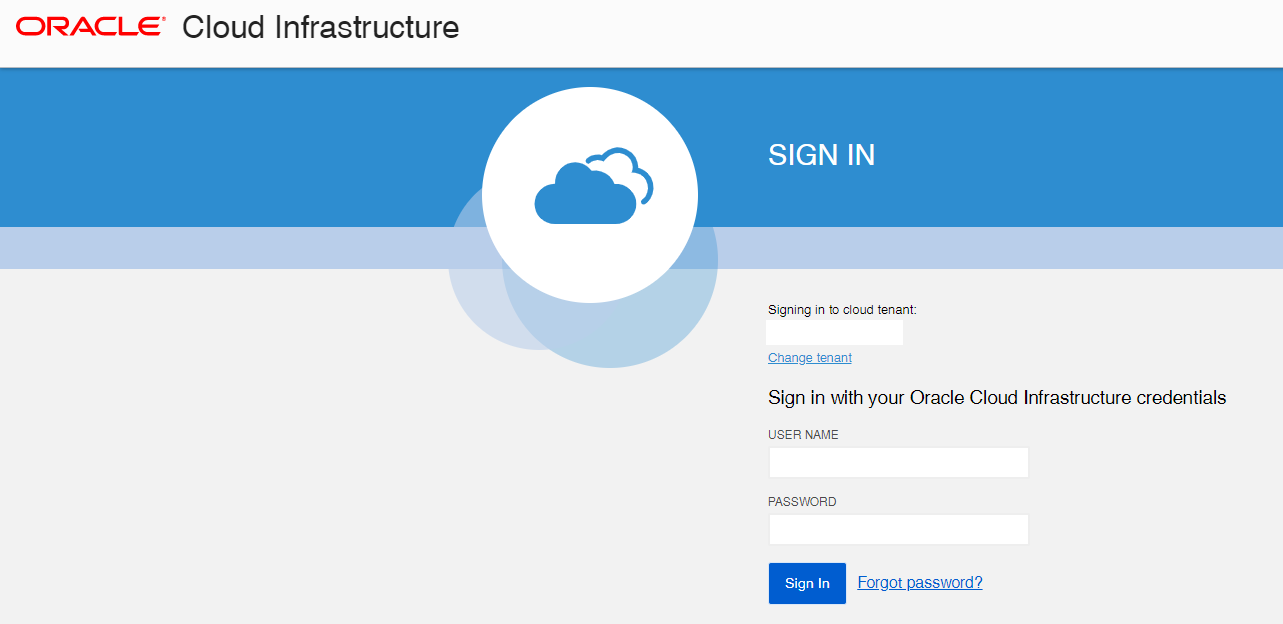Image resolution: width=1283 pixels, height=624 pixels.
Task: Click the Change tenant link
Action: pos(810,357)
